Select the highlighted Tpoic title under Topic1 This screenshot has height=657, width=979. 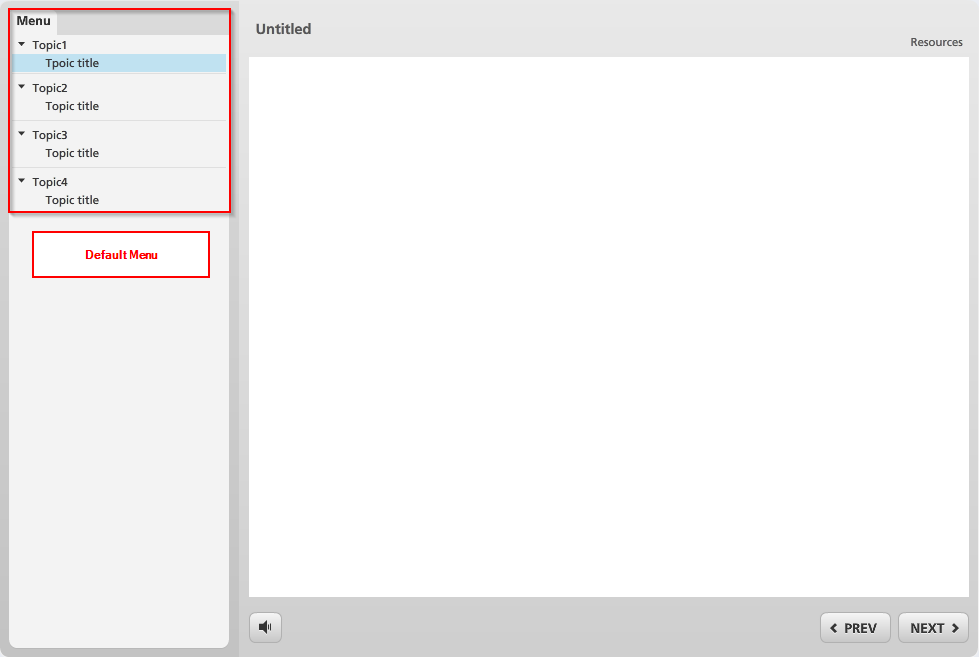pyautogui.click(x=71, y=63)
